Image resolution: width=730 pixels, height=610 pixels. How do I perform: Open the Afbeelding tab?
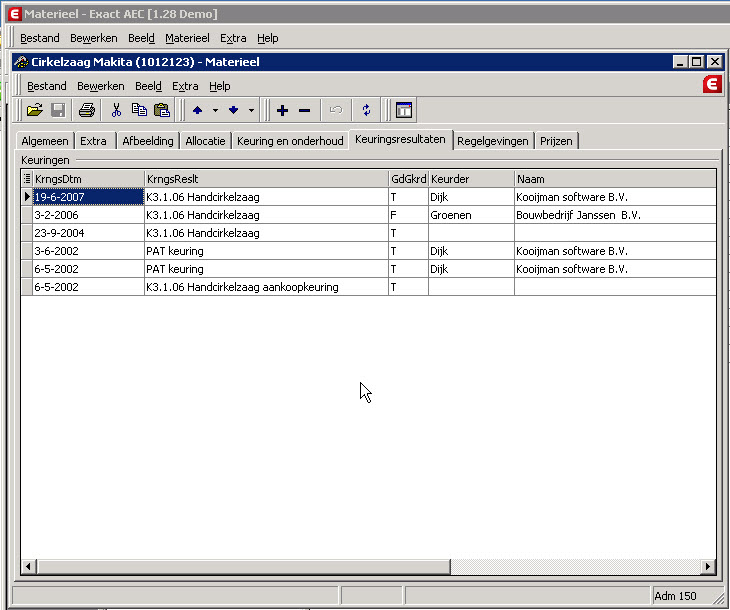pyautogui.click(x=148, y=141)
